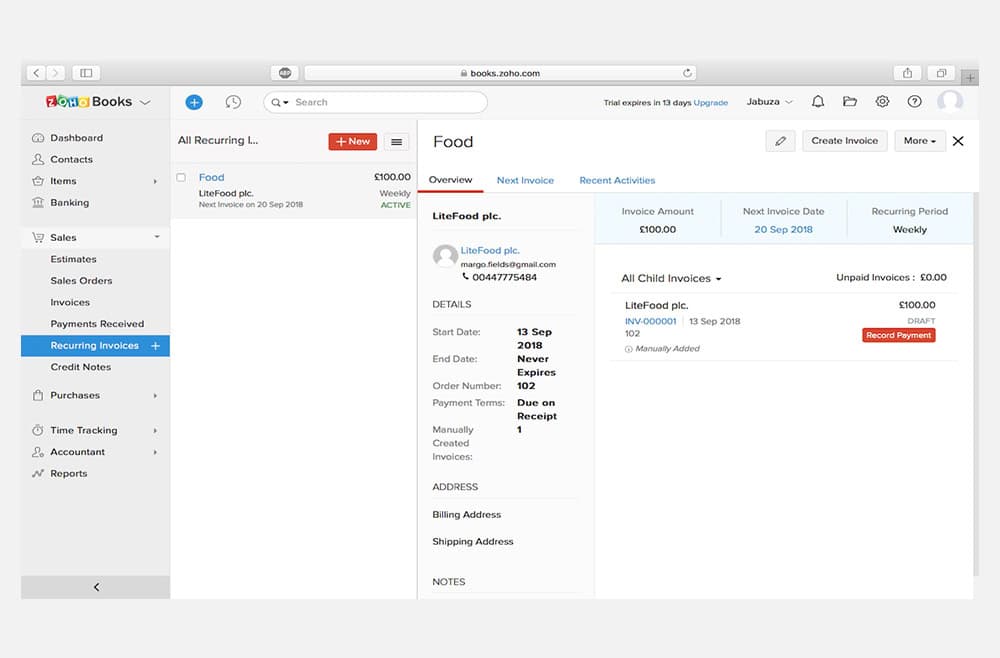Click the Safari forward arrow
The image size is (1000, 658).
coord(55,73)
